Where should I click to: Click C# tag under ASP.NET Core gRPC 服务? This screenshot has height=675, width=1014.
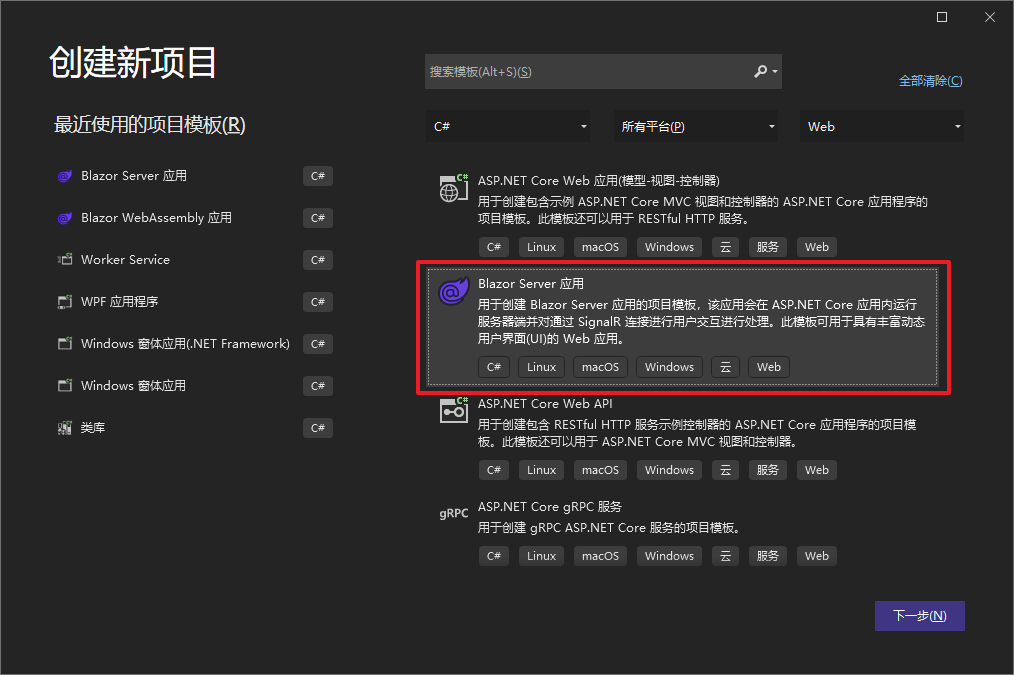(x=494, y=556)
